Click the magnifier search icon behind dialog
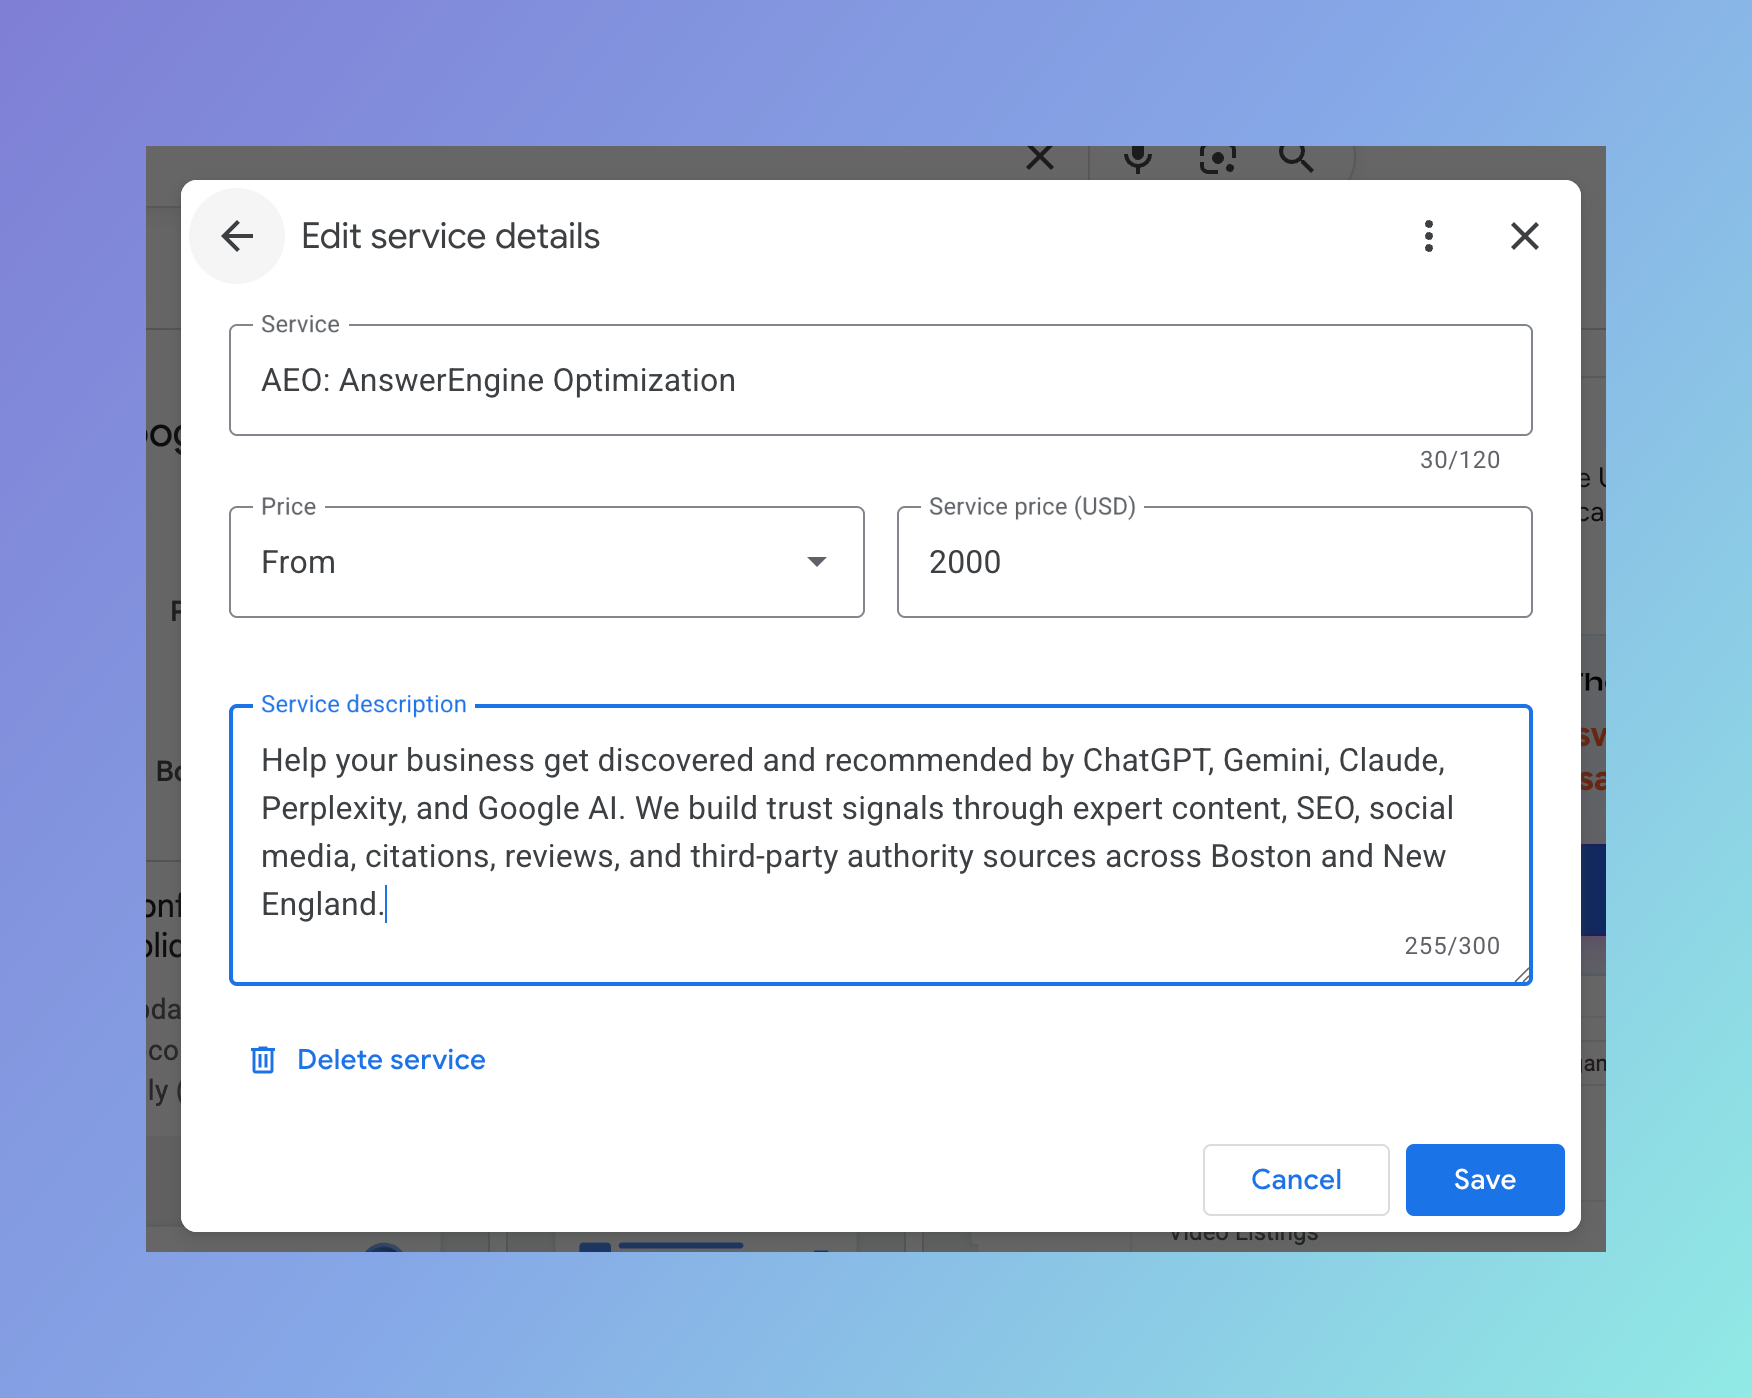 point(1296,158)
